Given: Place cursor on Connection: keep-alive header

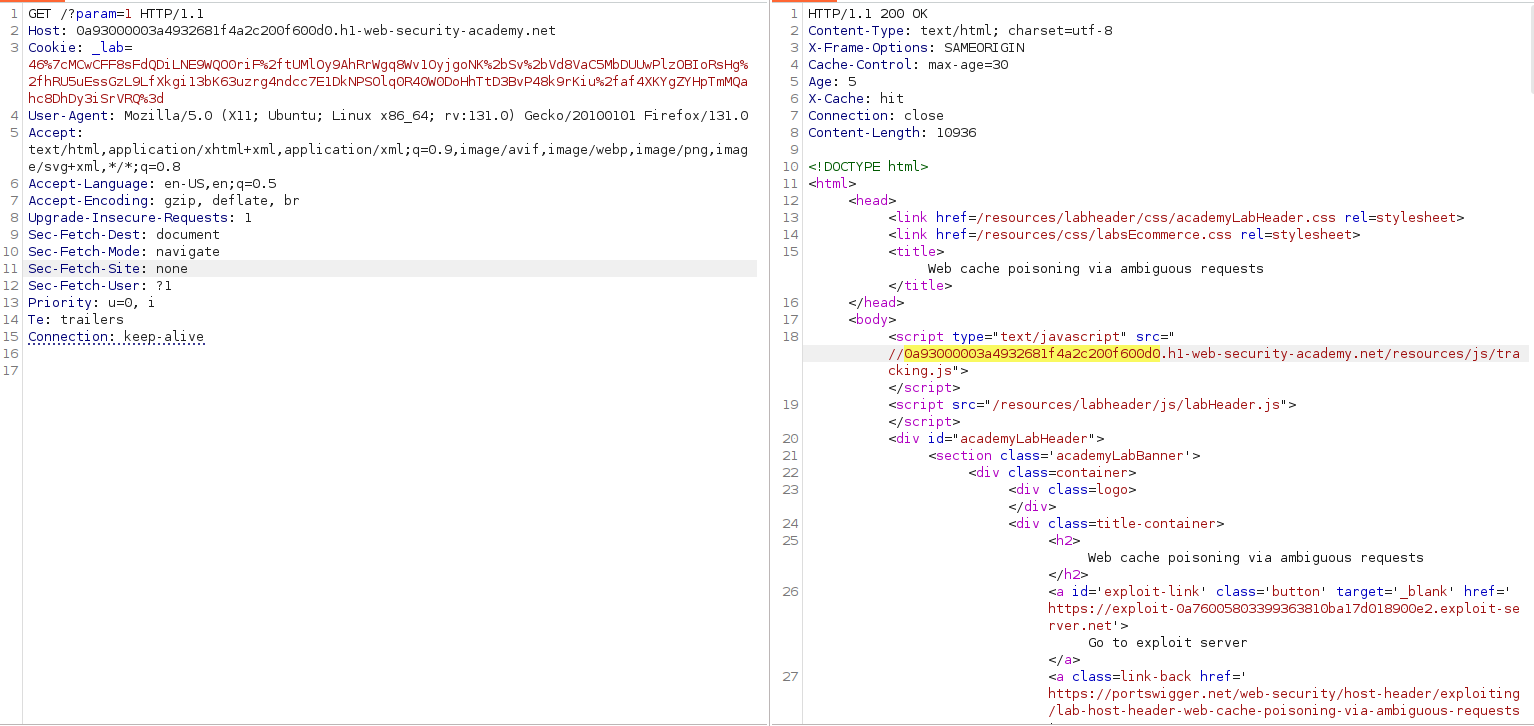Looking at the screenshot, I should [x=116, y=337].
